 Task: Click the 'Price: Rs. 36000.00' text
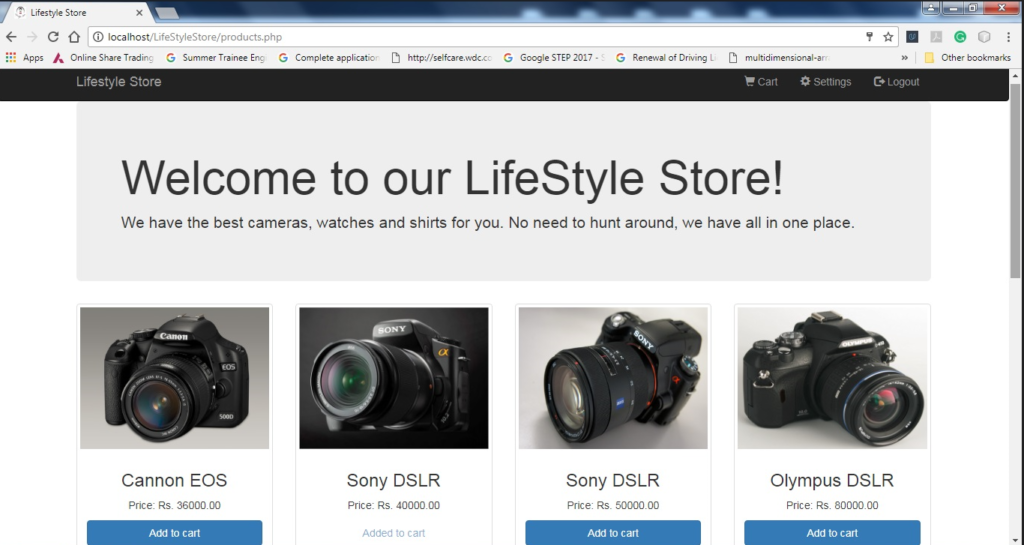[174, 505]
